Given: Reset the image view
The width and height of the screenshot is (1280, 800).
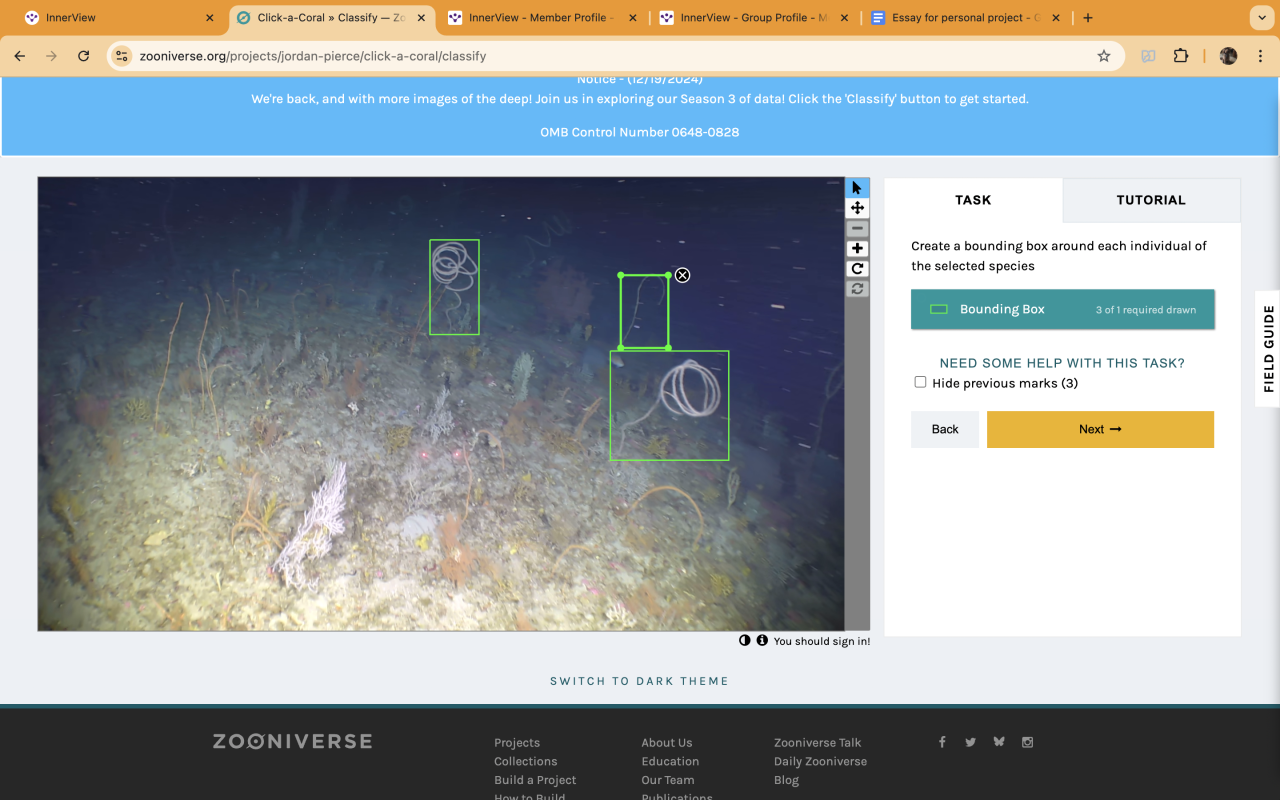Looking at the screenshot, I should pos(857,289).
